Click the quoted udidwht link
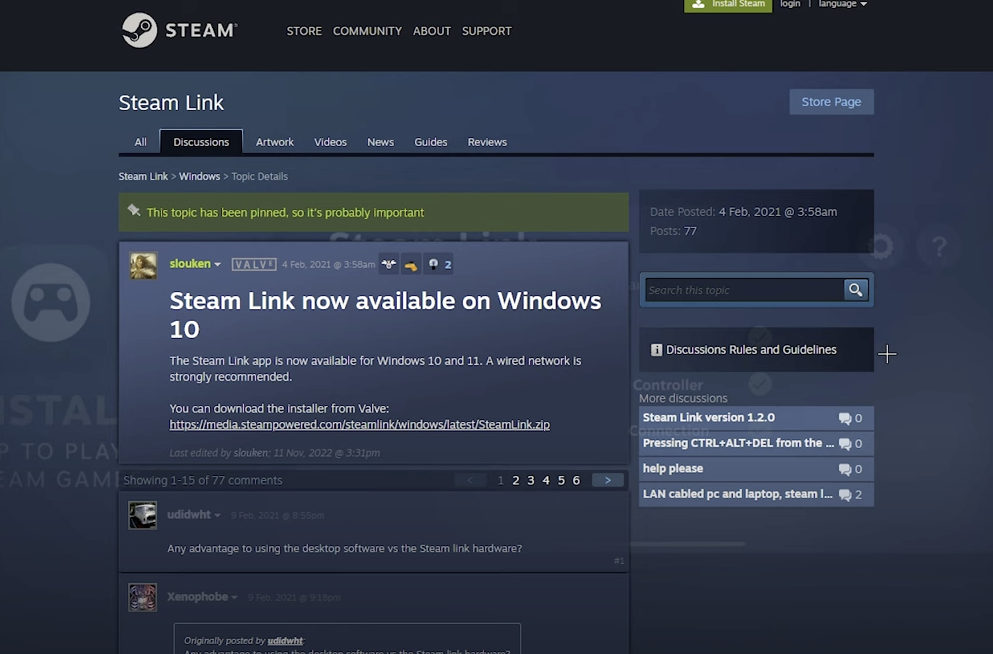993x654 pixels. pos(285,641)
